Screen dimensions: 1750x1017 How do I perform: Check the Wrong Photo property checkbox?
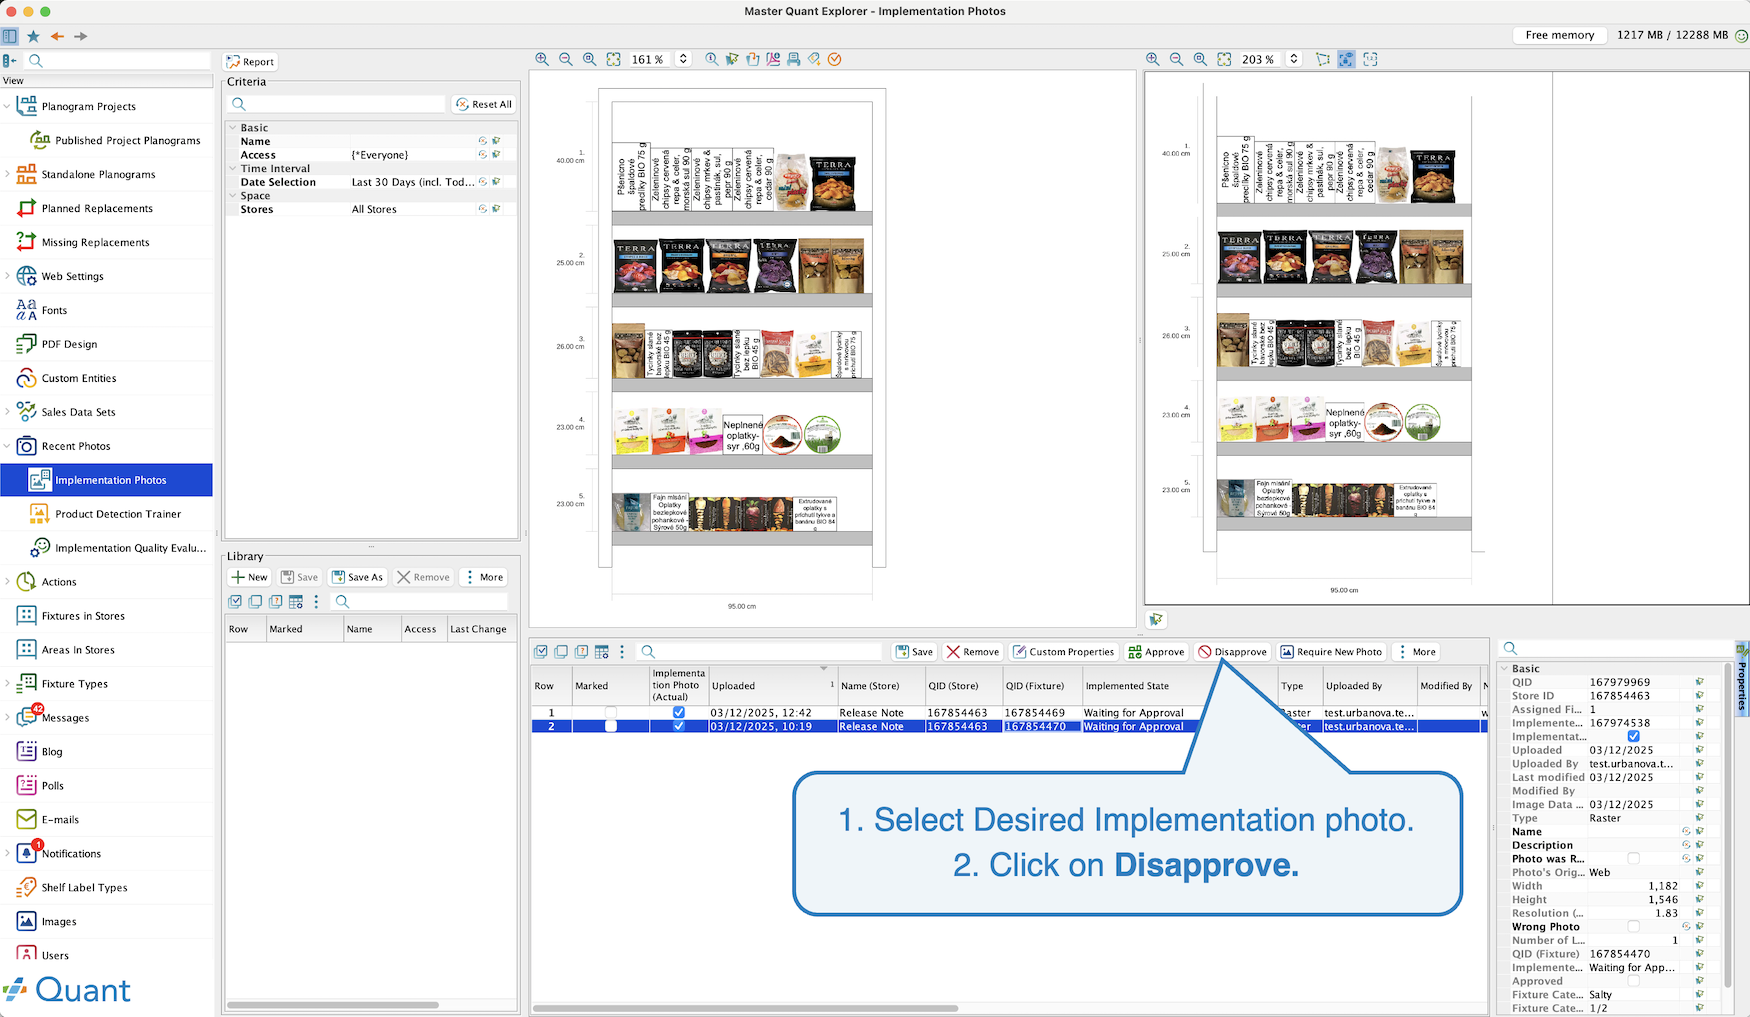pyautogui.click(x=1634, y=926)
